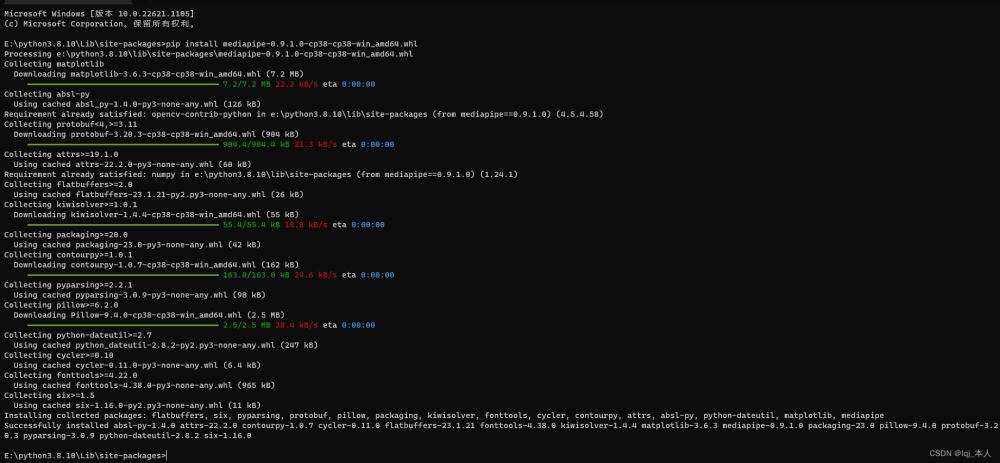Click the opencv-contrib-python requirement satisfied line
The image size is (1000, 463).
tap(304, 114)
